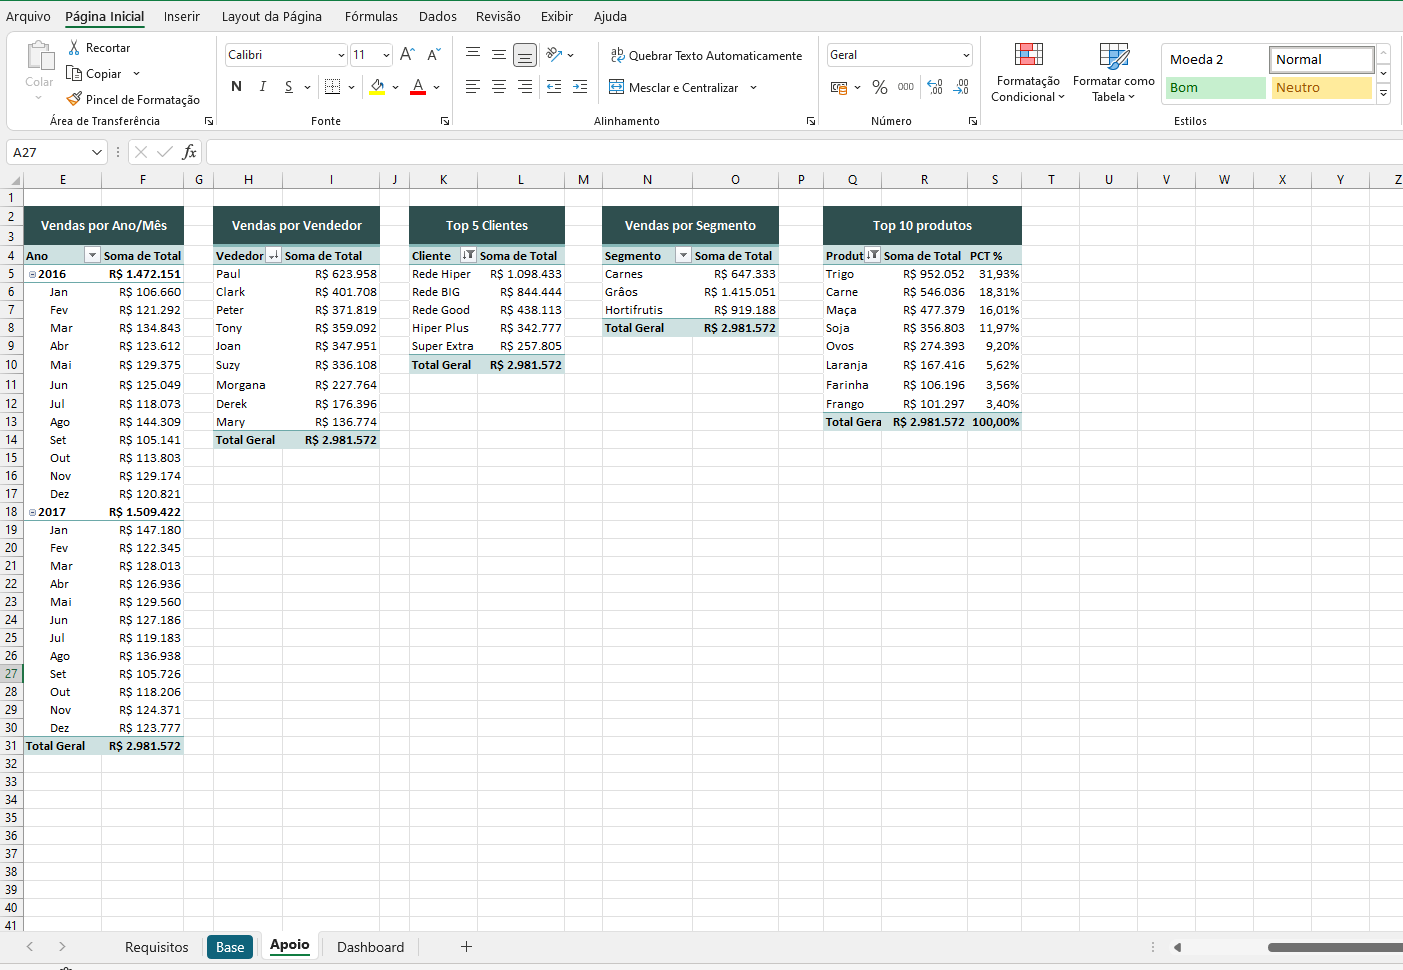This screenshot has width=1403, height=970.
Task: Open the Geral number format dropdown
Action: [x=965, y=55]
